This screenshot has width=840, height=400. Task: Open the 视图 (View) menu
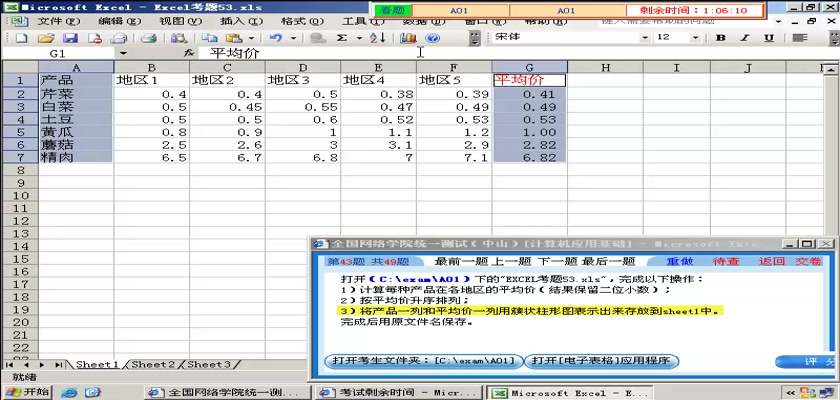click(x=181, y=21)
